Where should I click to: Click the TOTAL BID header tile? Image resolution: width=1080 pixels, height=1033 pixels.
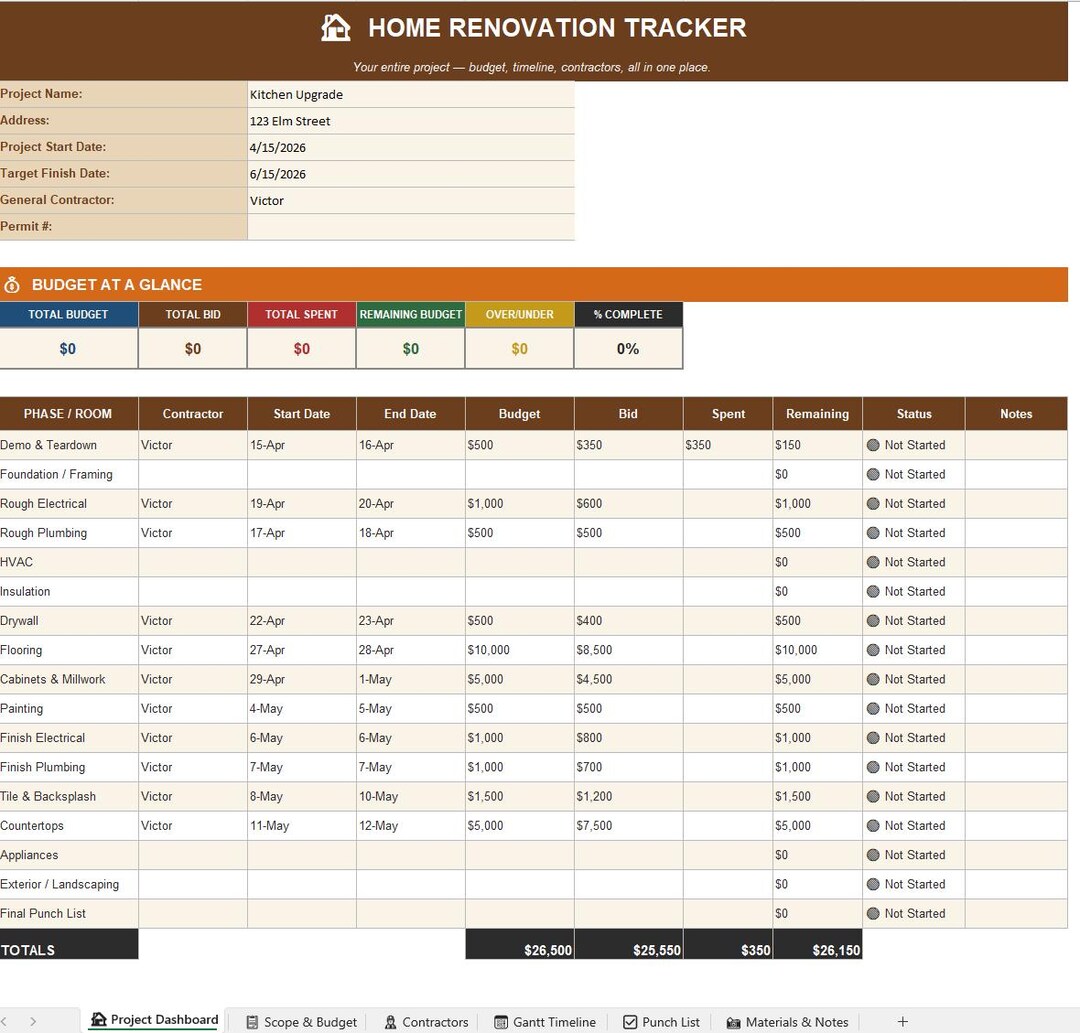click(x=193, y=315)
